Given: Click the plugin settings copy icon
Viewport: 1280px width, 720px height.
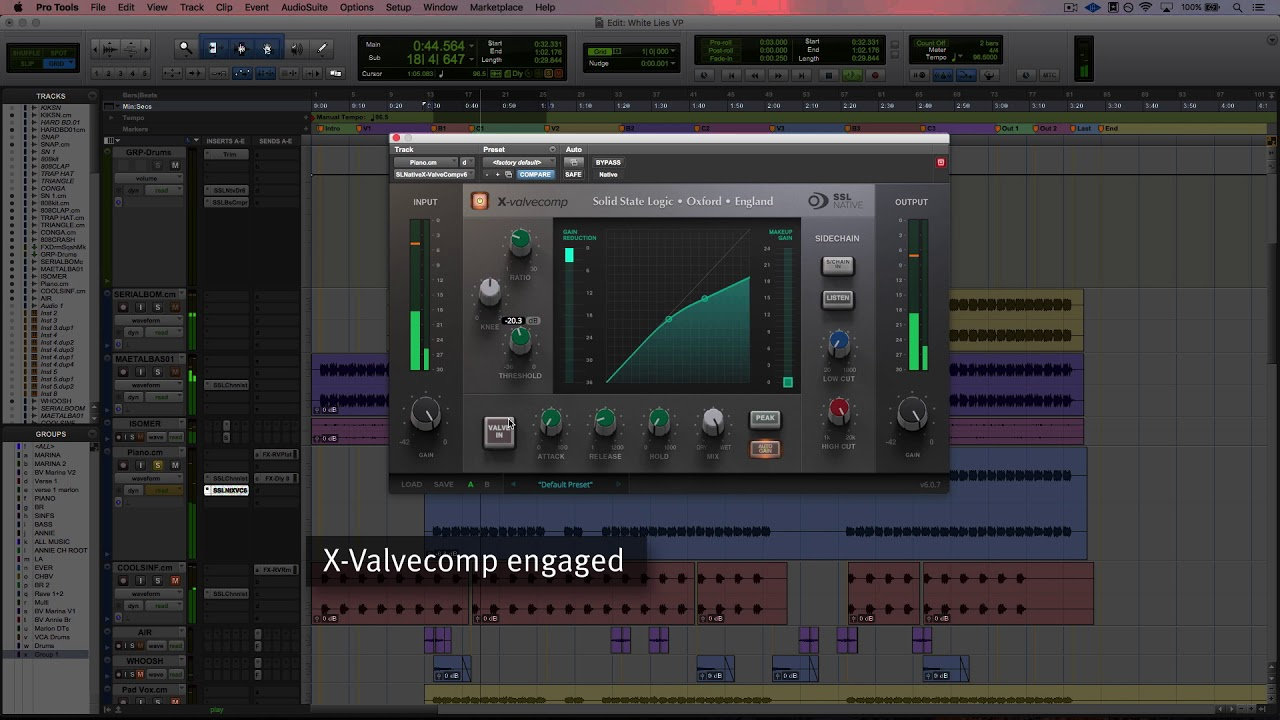Looking at the screenshot, I should (508, 174).
